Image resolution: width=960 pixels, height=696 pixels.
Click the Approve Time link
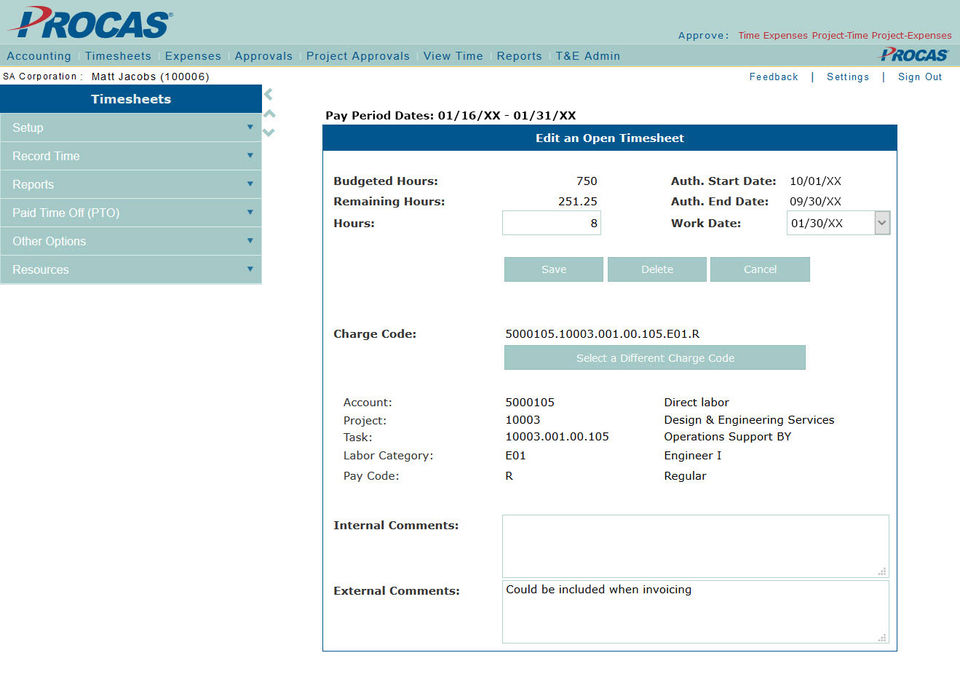point(749,36)
